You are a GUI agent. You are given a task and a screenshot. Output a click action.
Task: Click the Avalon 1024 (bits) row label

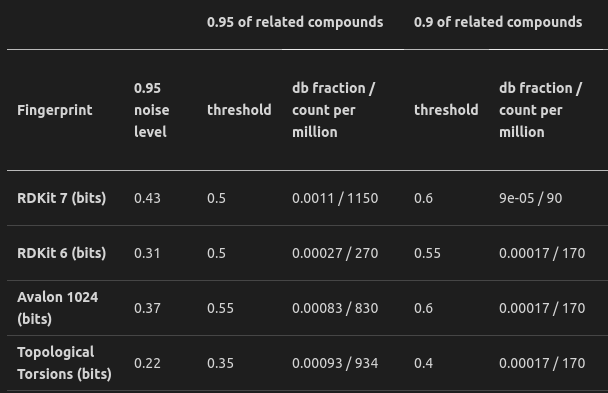(57, 308)
